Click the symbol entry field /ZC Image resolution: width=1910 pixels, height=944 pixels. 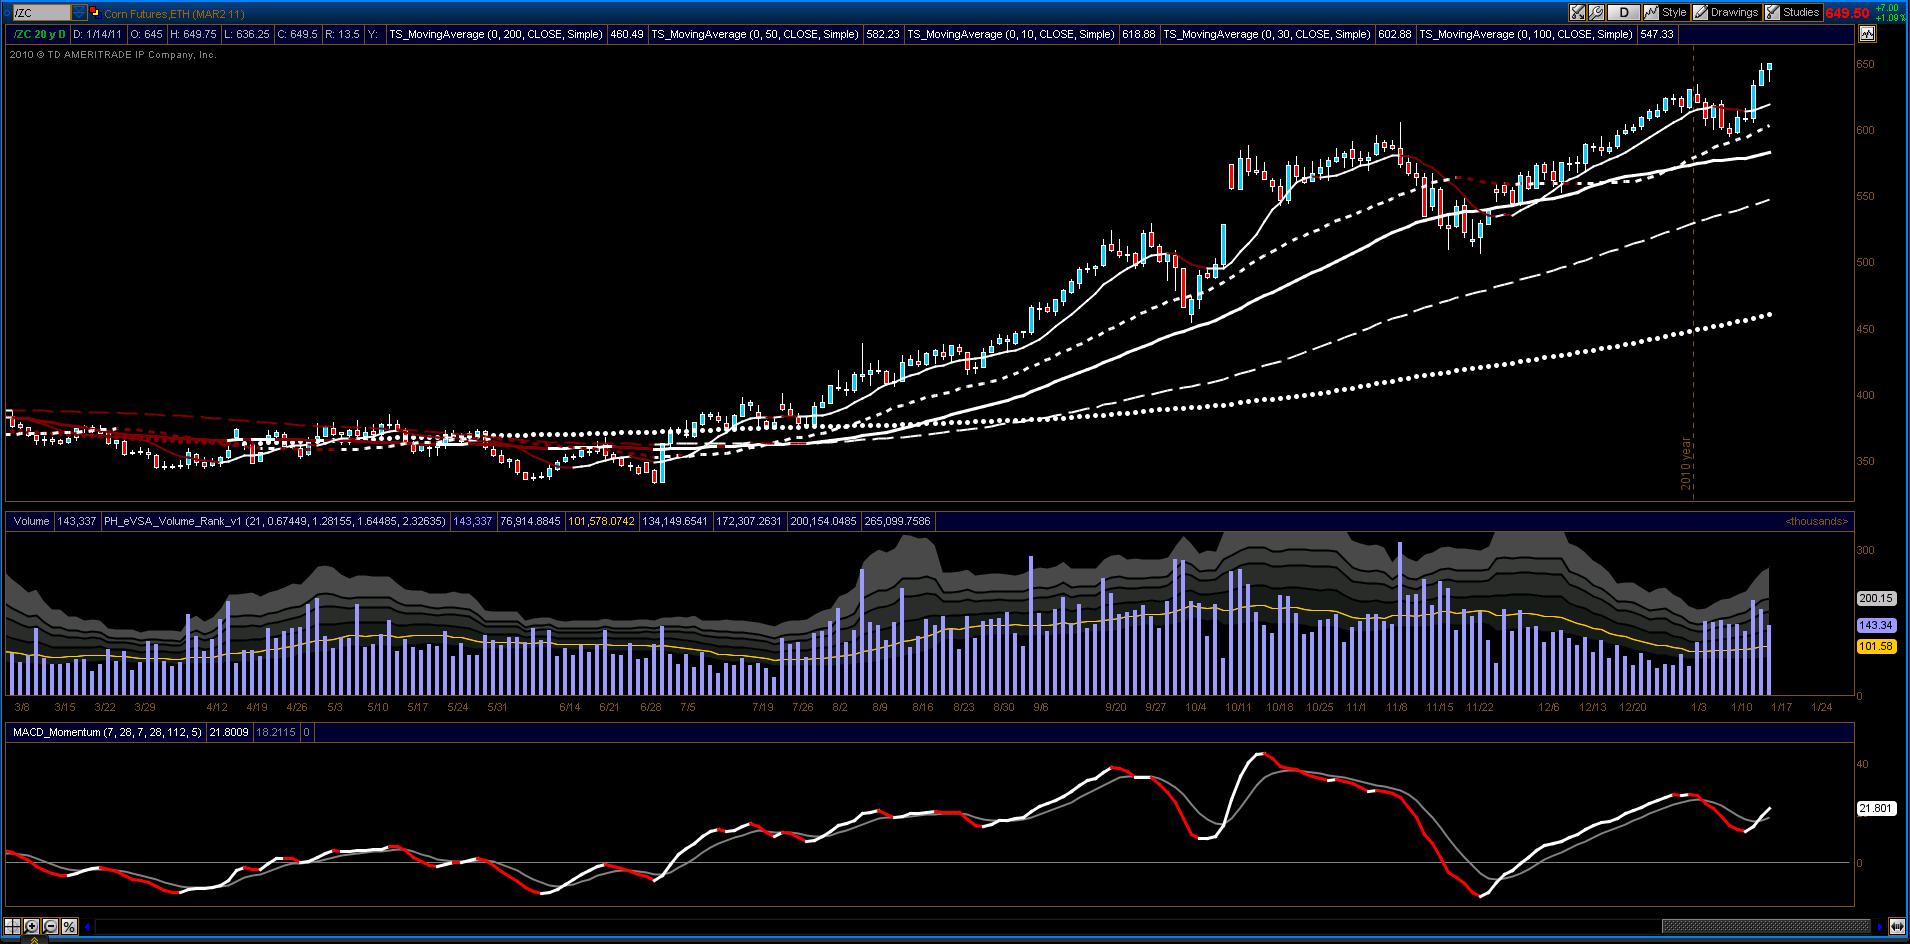[41, 13]
